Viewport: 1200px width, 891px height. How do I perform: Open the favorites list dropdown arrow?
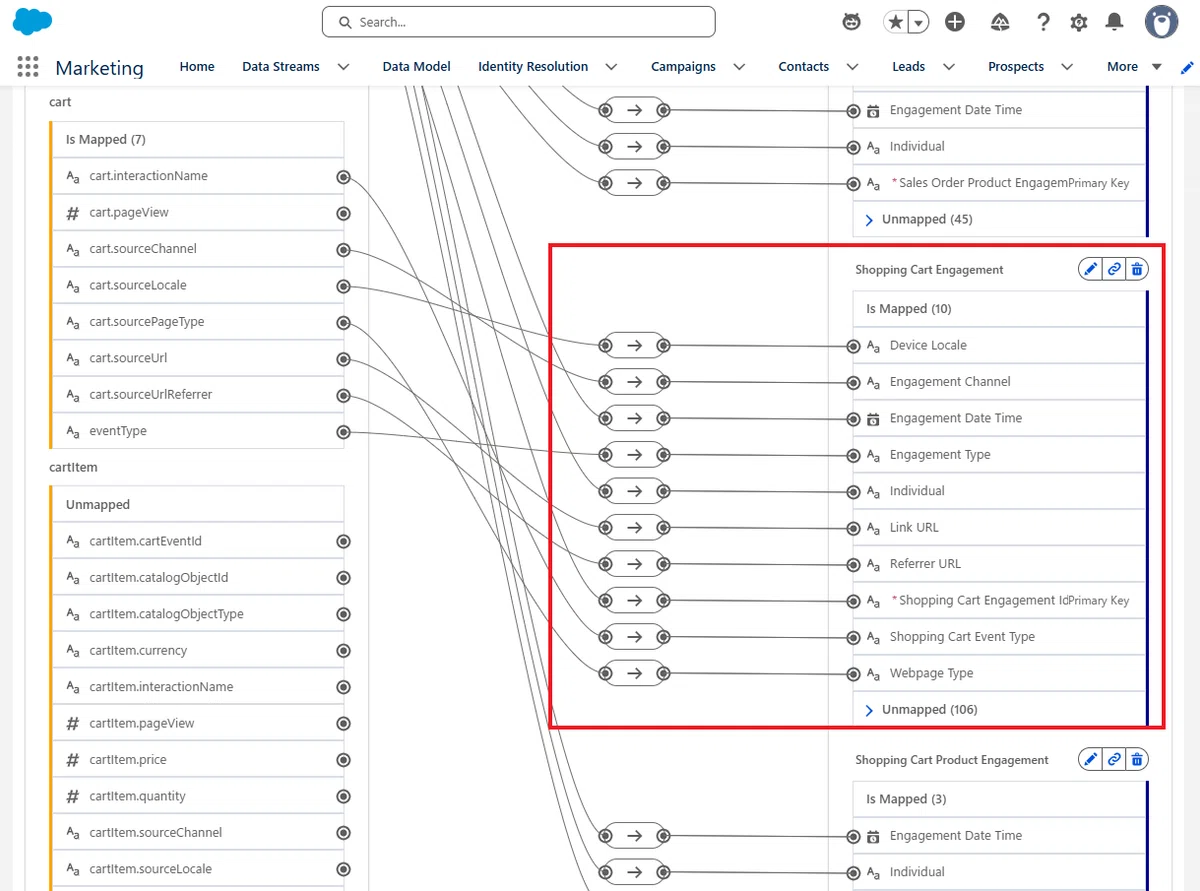pos(918,22)
